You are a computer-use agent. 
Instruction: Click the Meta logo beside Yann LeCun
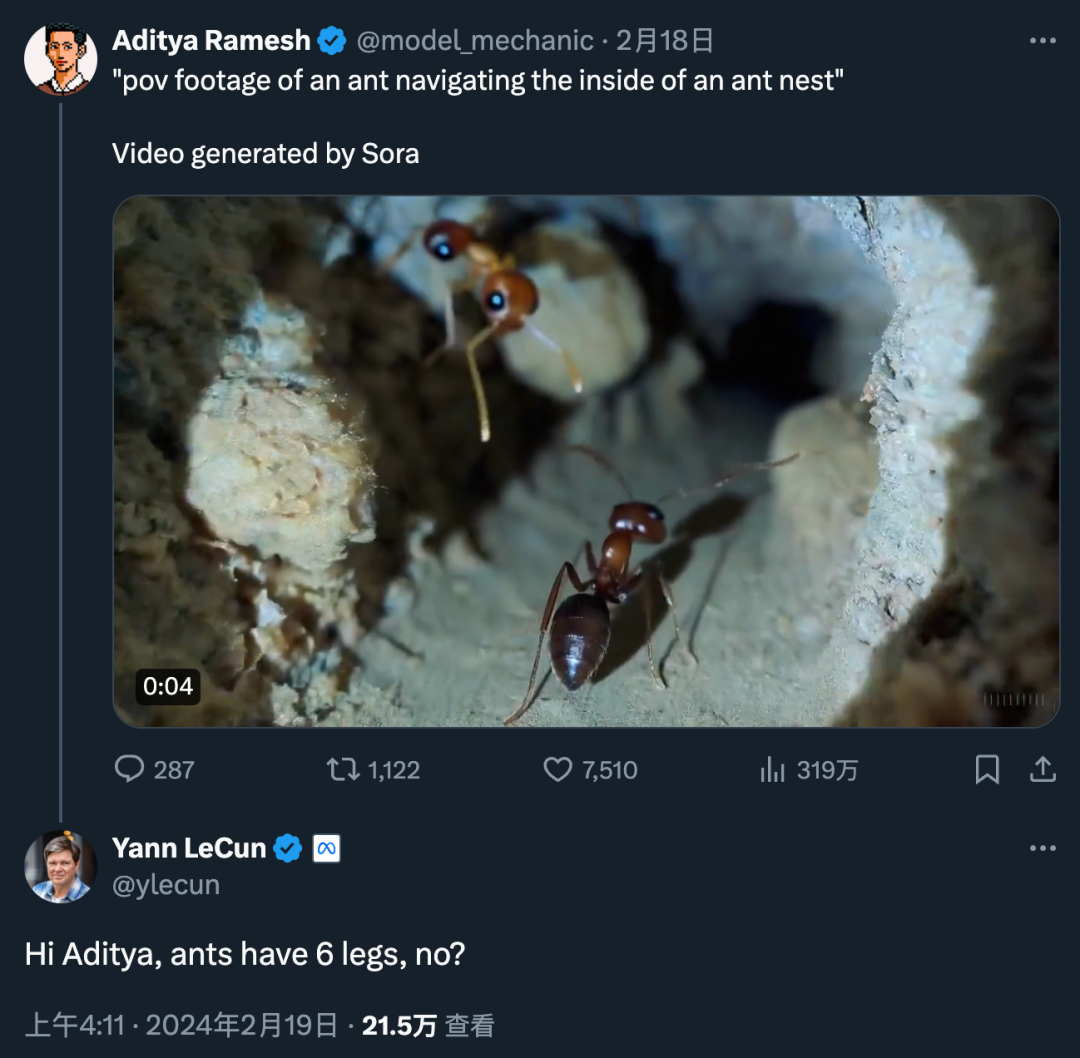(x=326, y=847)
